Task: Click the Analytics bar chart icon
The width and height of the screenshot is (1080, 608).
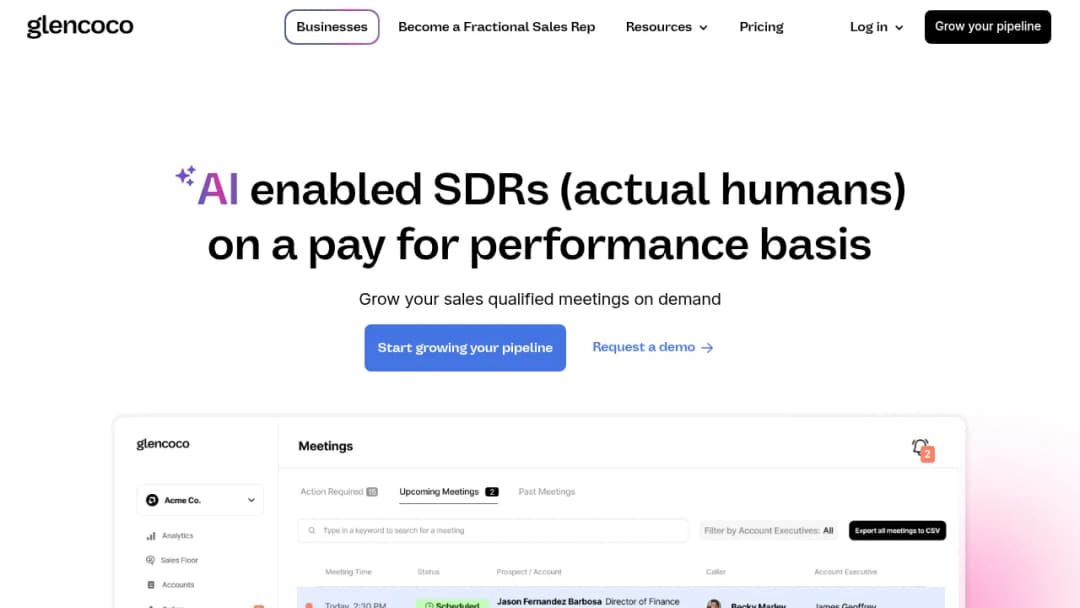Action: [x=151, y=536]
